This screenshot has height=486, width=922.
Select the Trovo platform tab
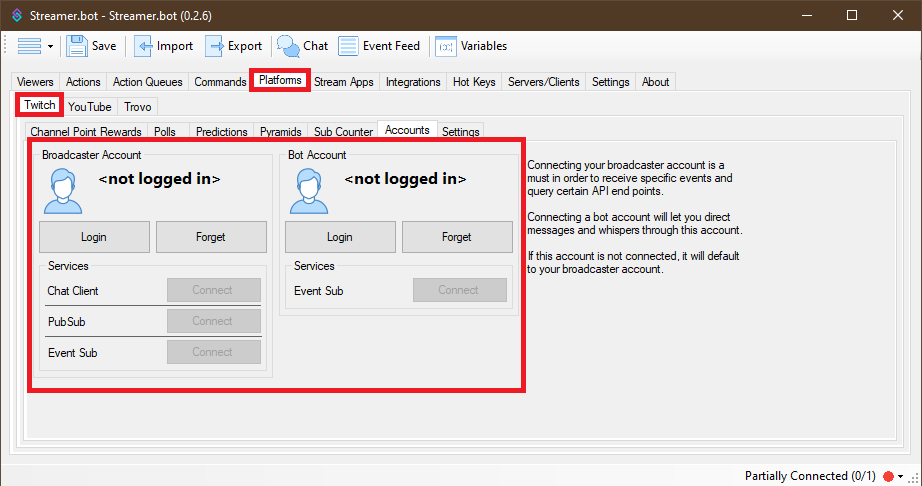(x=138, y=106)
